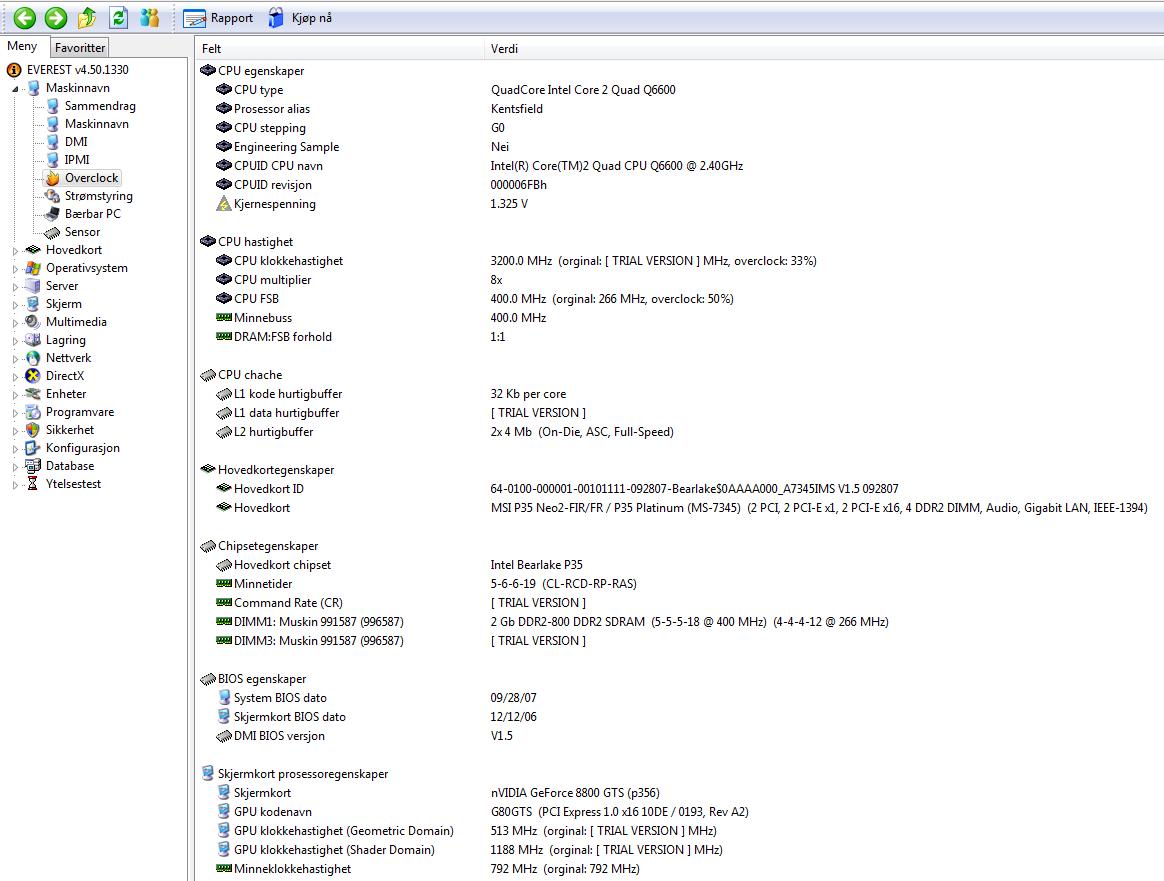Click the Refresh icon in toolbar
This screenshot has height=881, width=1164.
pyautogui.click(x=118, y=18)
